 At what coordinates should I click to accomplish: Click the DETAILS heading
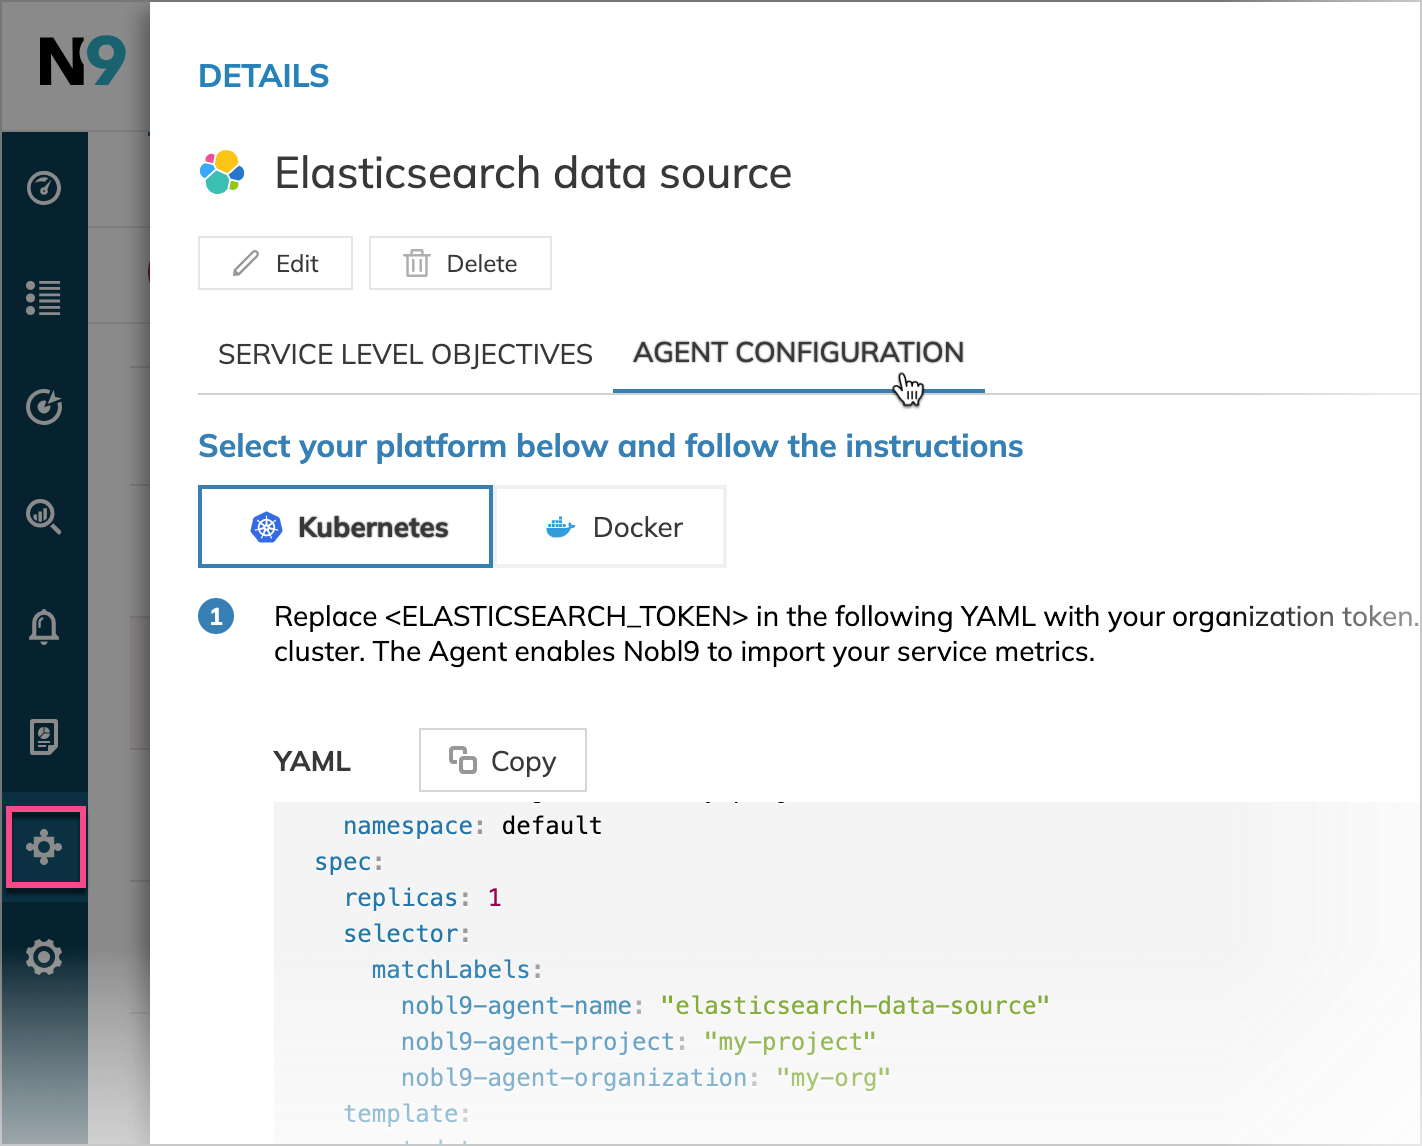[264, 76]
